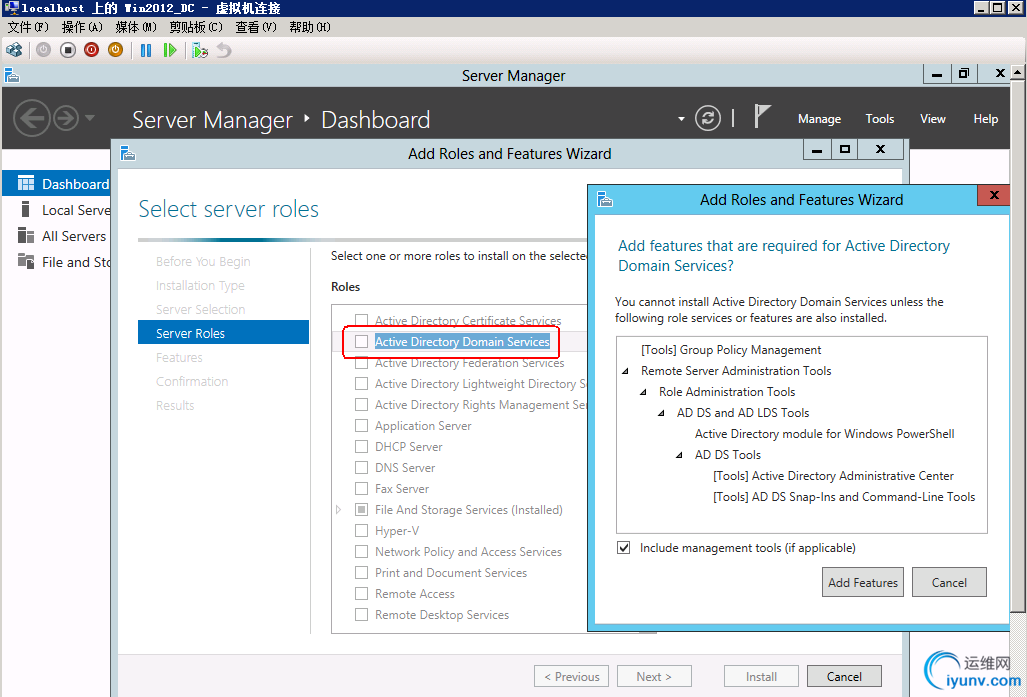This screenshot has width=1027, height=697.
Task: Click the grey Start VM power icon
Action: point(43,50)
